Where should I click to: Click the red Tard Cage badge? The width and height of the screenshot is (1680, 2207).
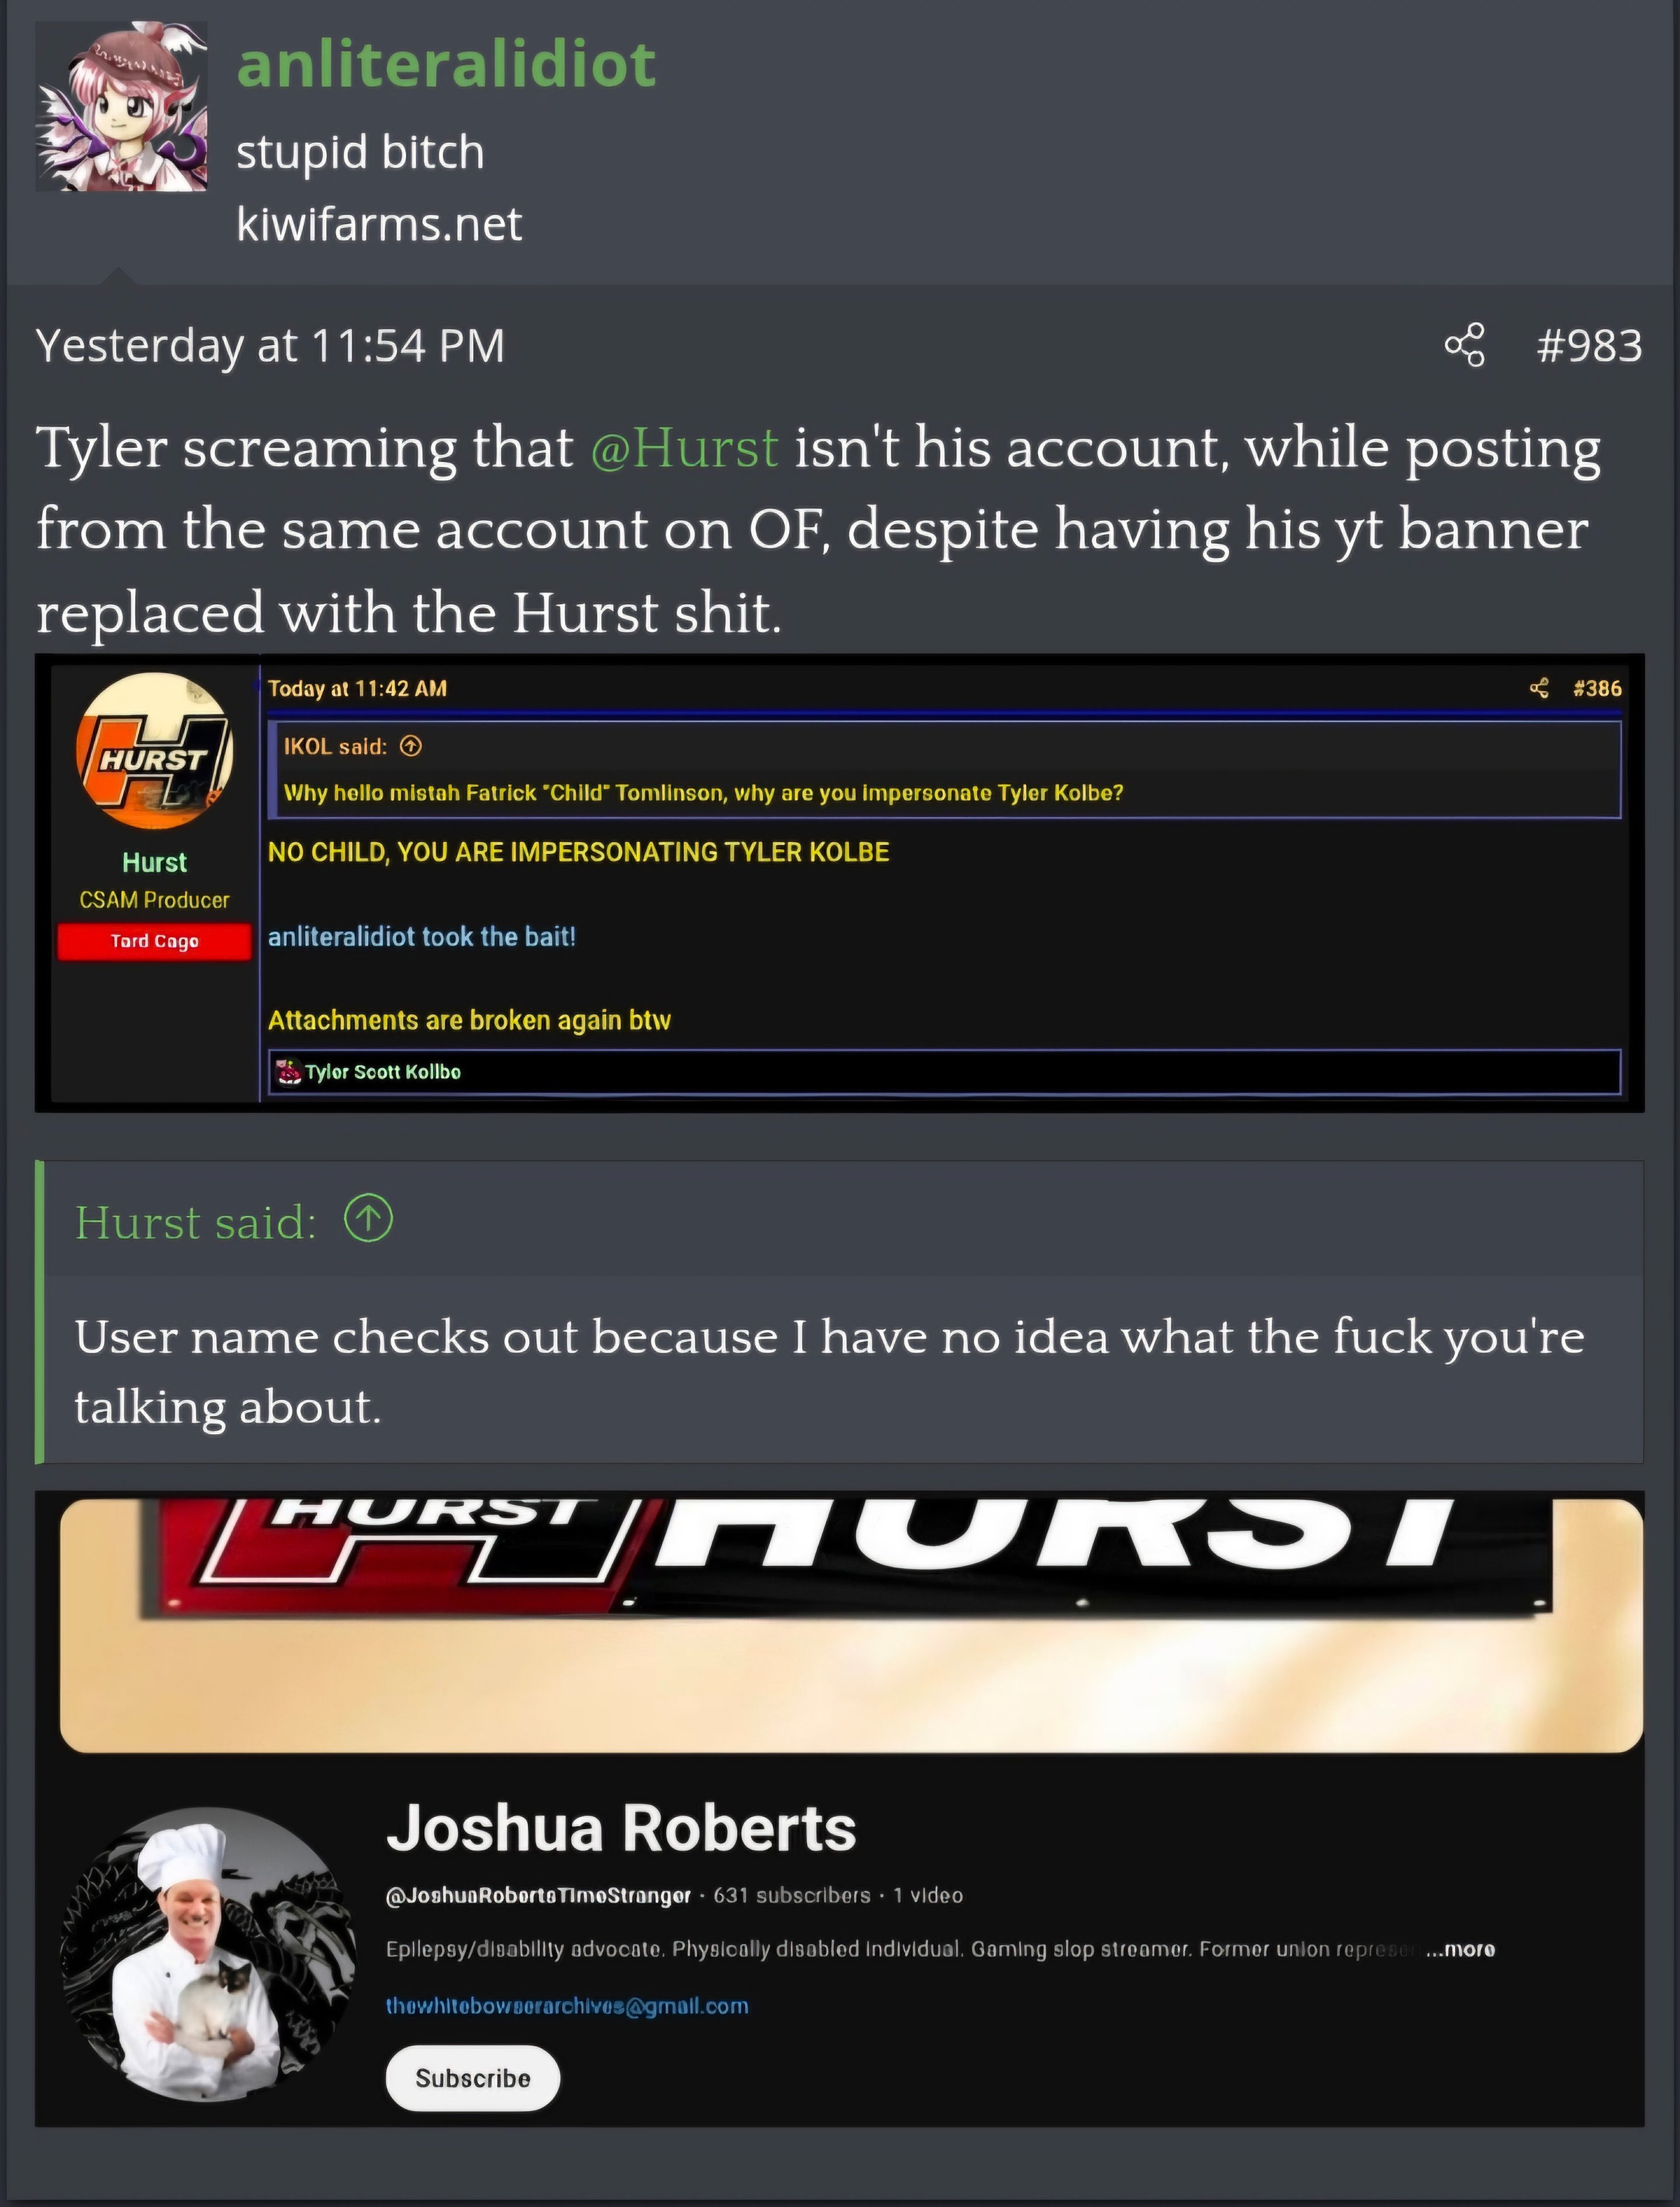[x=154, y=941]
